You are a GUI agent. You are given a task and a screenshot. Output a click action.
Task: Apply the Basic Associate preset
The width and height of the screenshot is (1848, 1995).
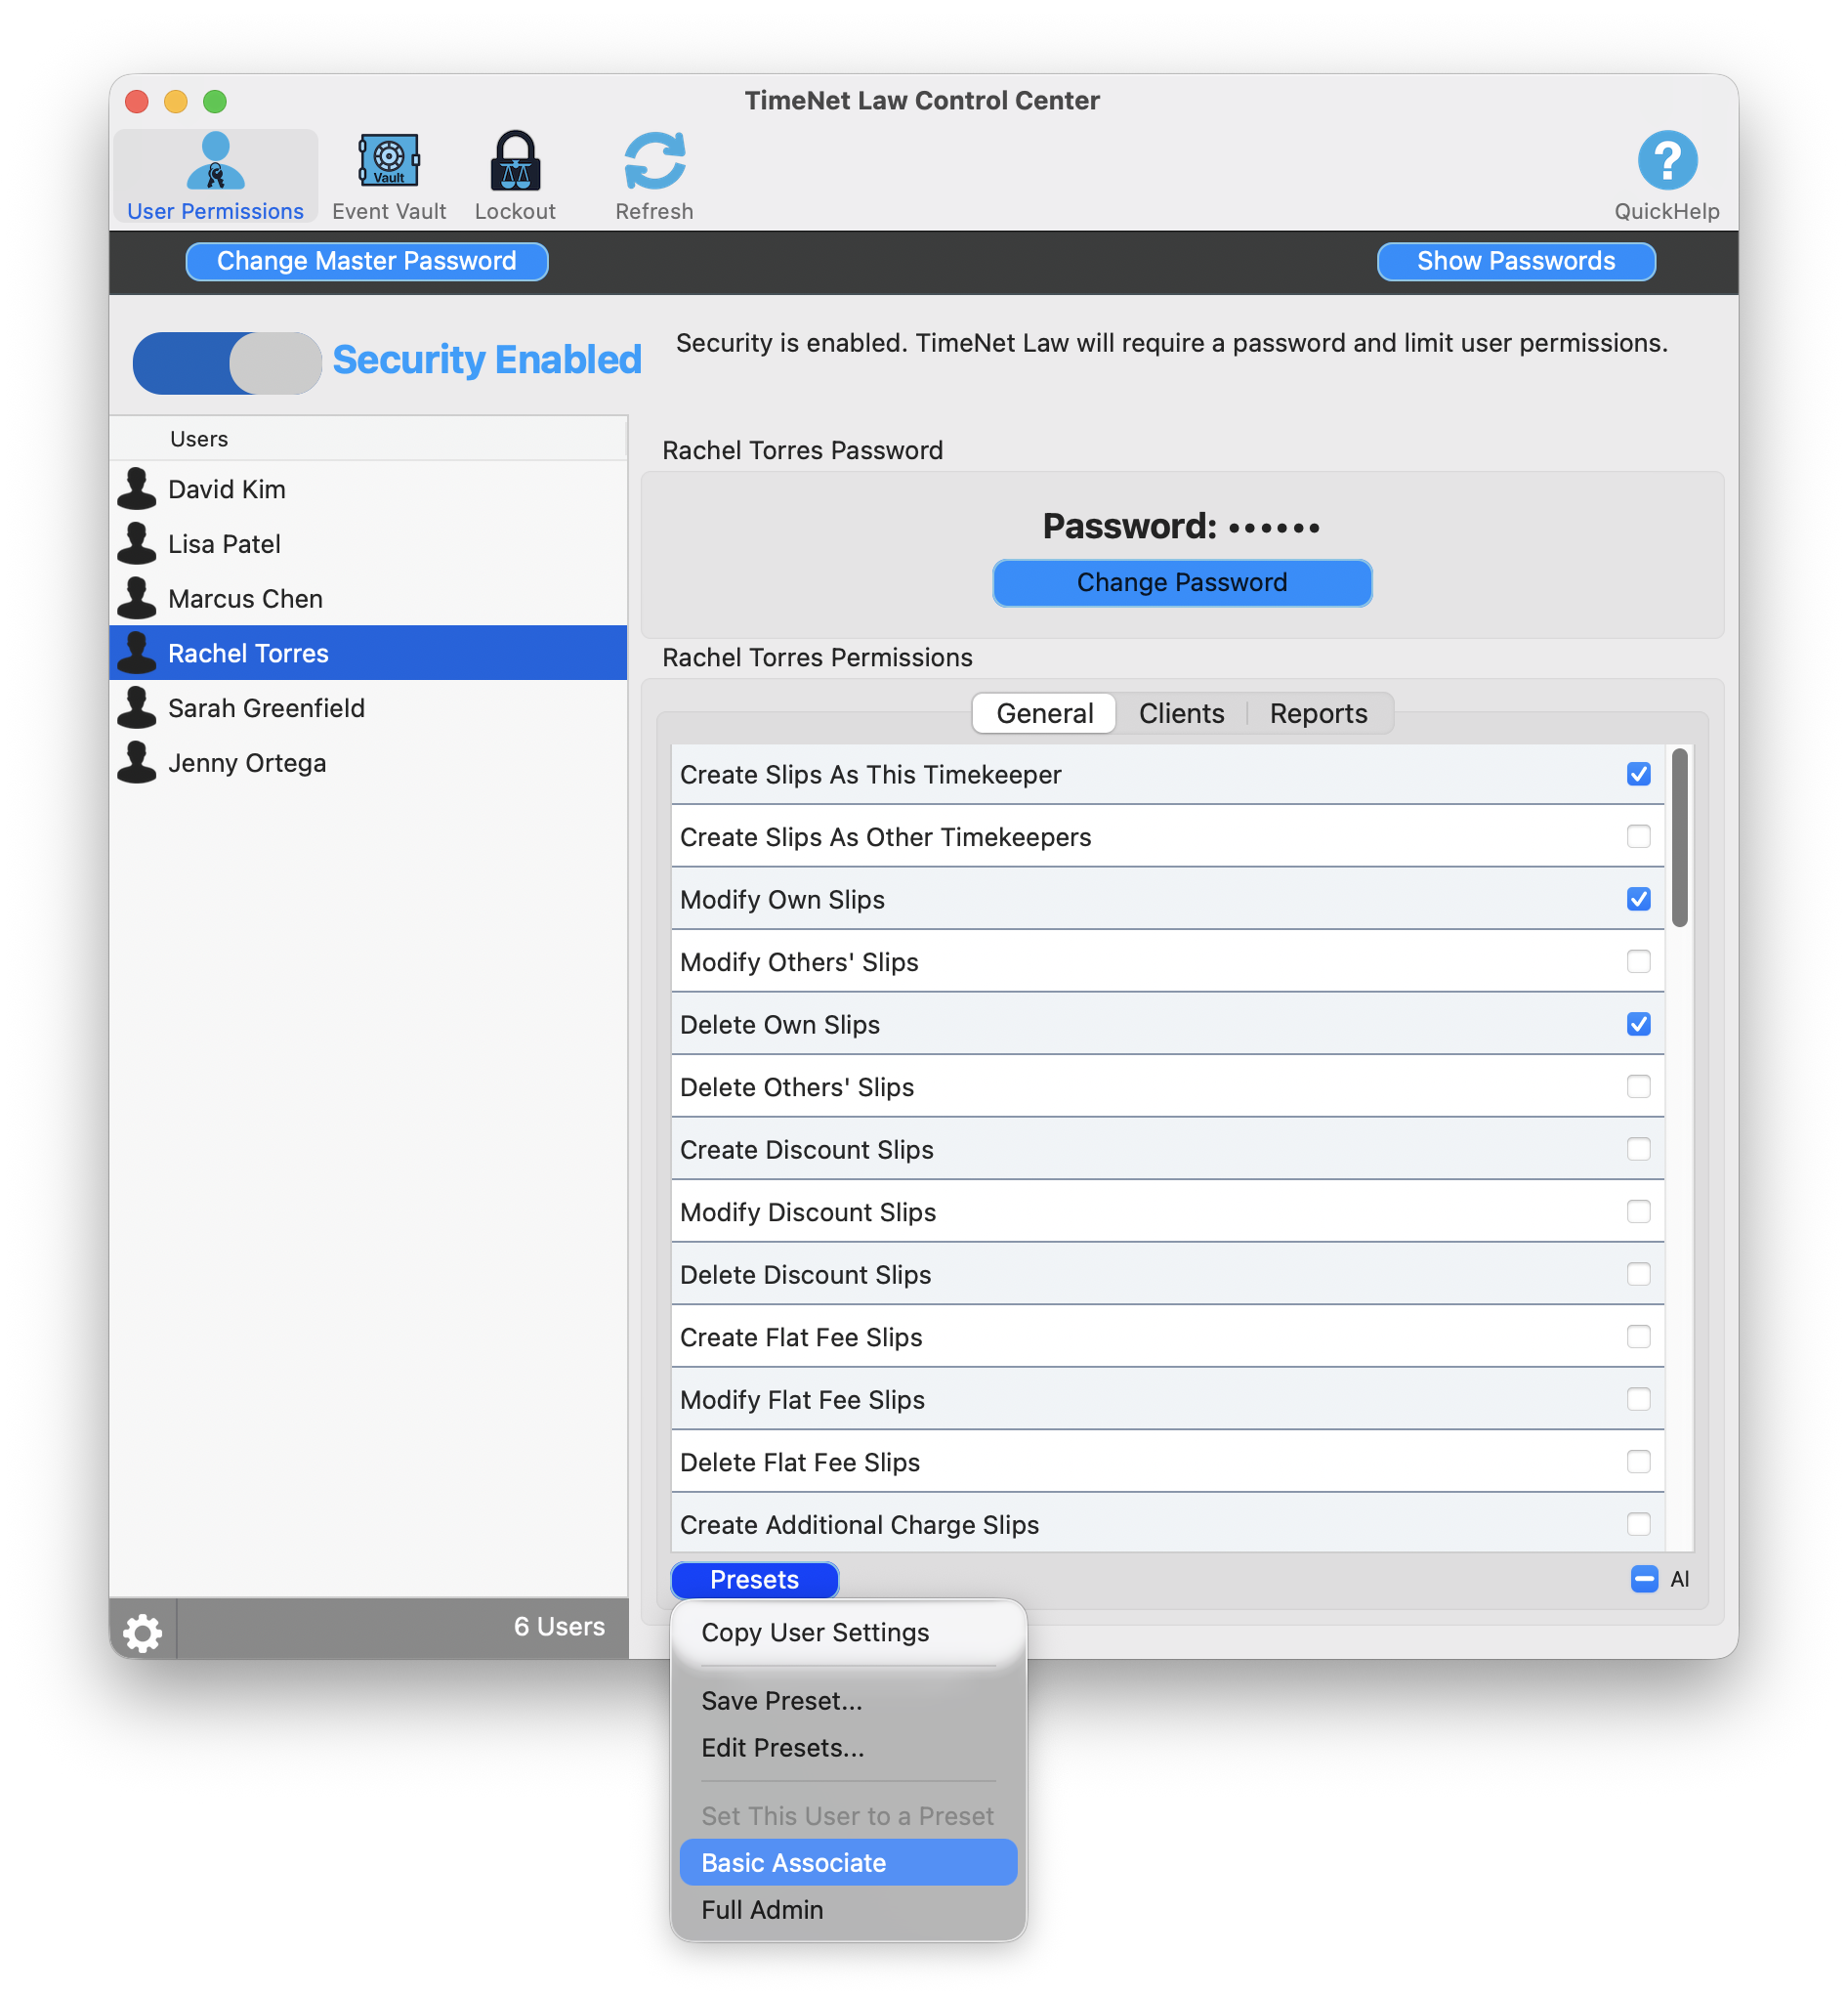point(848,1863)
